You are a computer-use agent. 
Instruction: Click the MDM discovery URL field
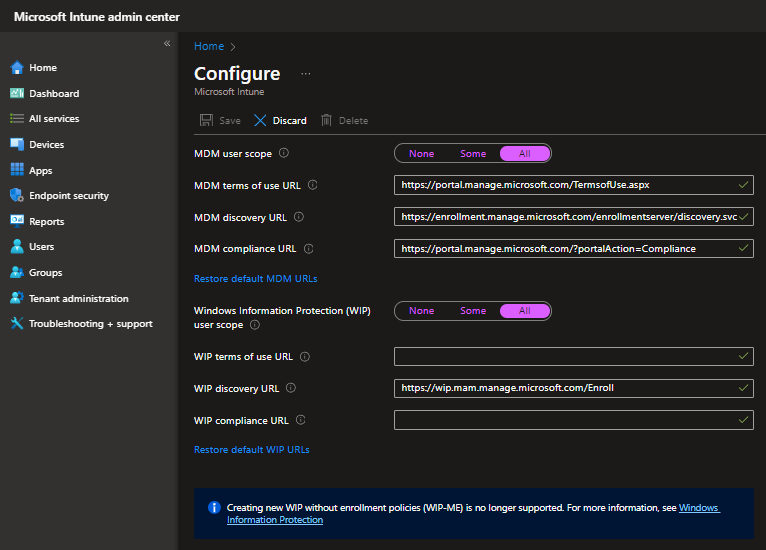click(x=574, y=217)
